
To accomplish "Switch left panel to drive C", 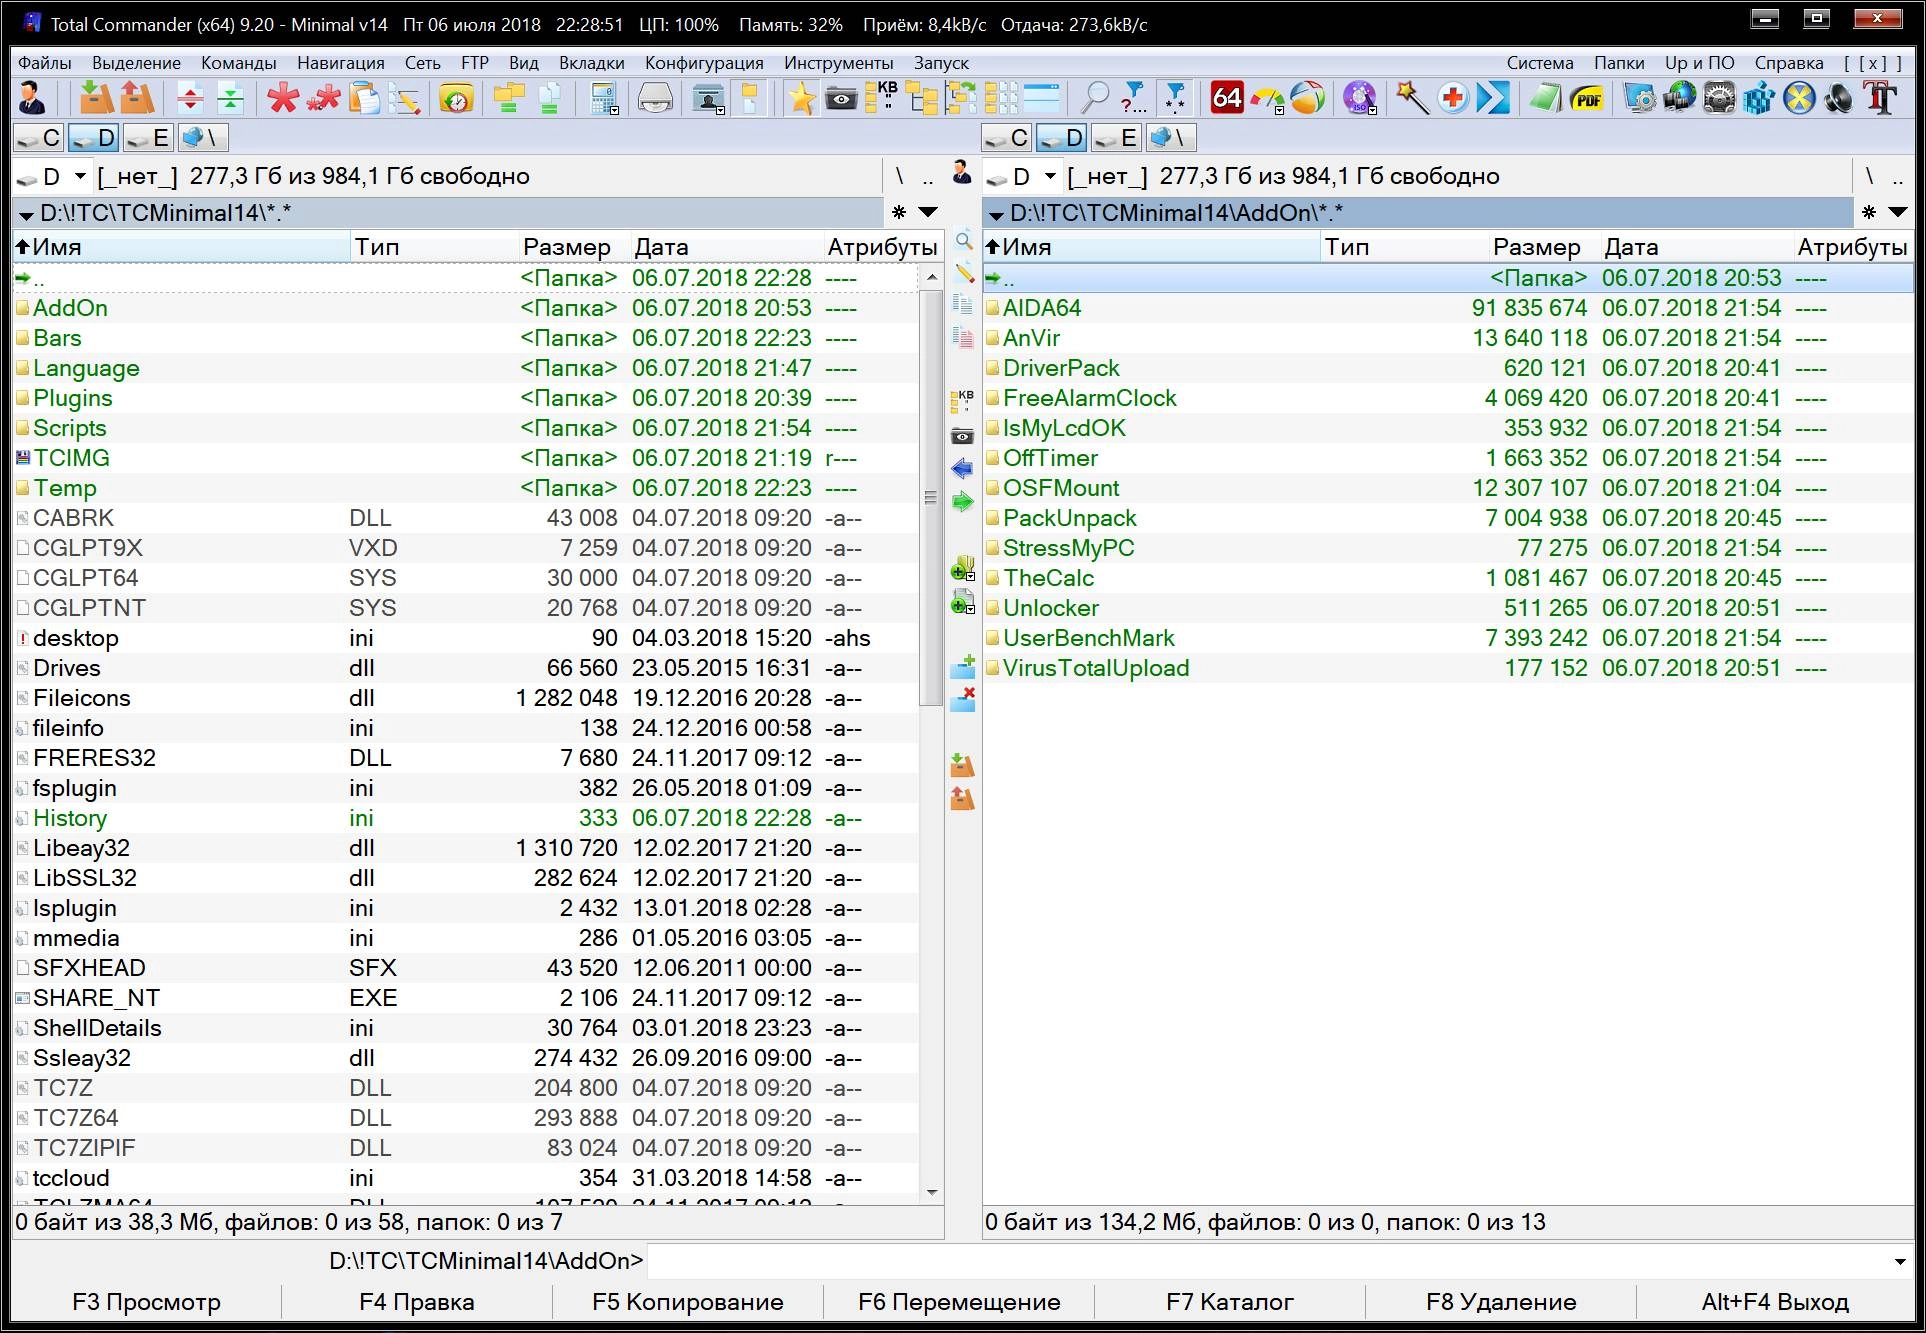I will tap(40, 137).
